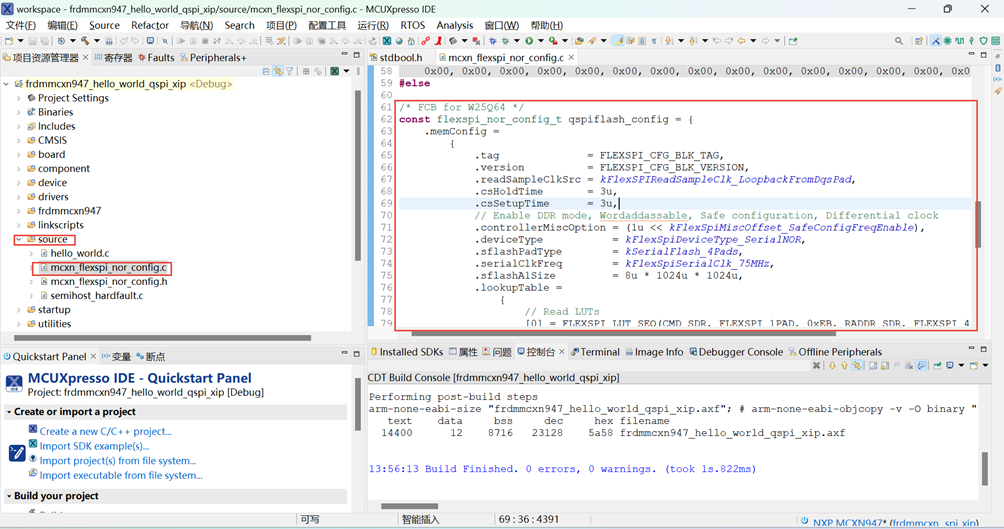The height and width of the screenshot is (529, 1004).
Task: Collapse the source folder
Action: 19,239
